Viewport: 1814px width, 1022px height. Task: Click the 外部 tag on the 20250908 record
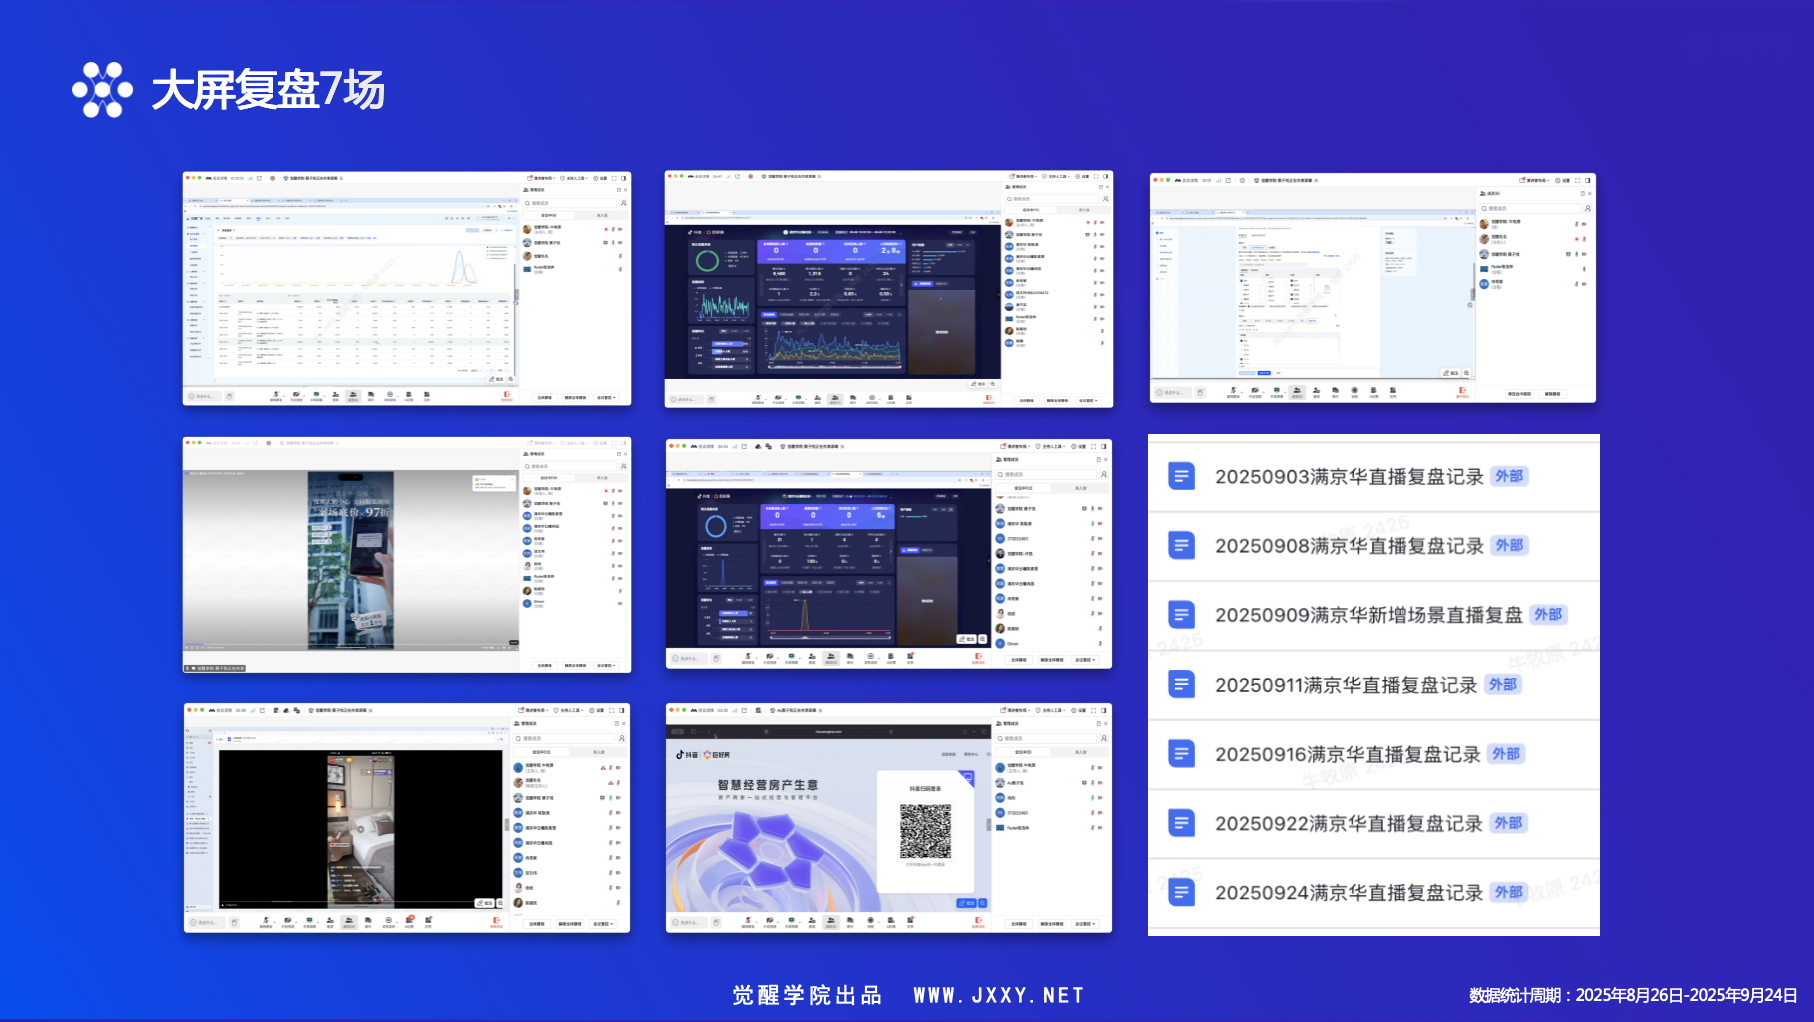1509,545
